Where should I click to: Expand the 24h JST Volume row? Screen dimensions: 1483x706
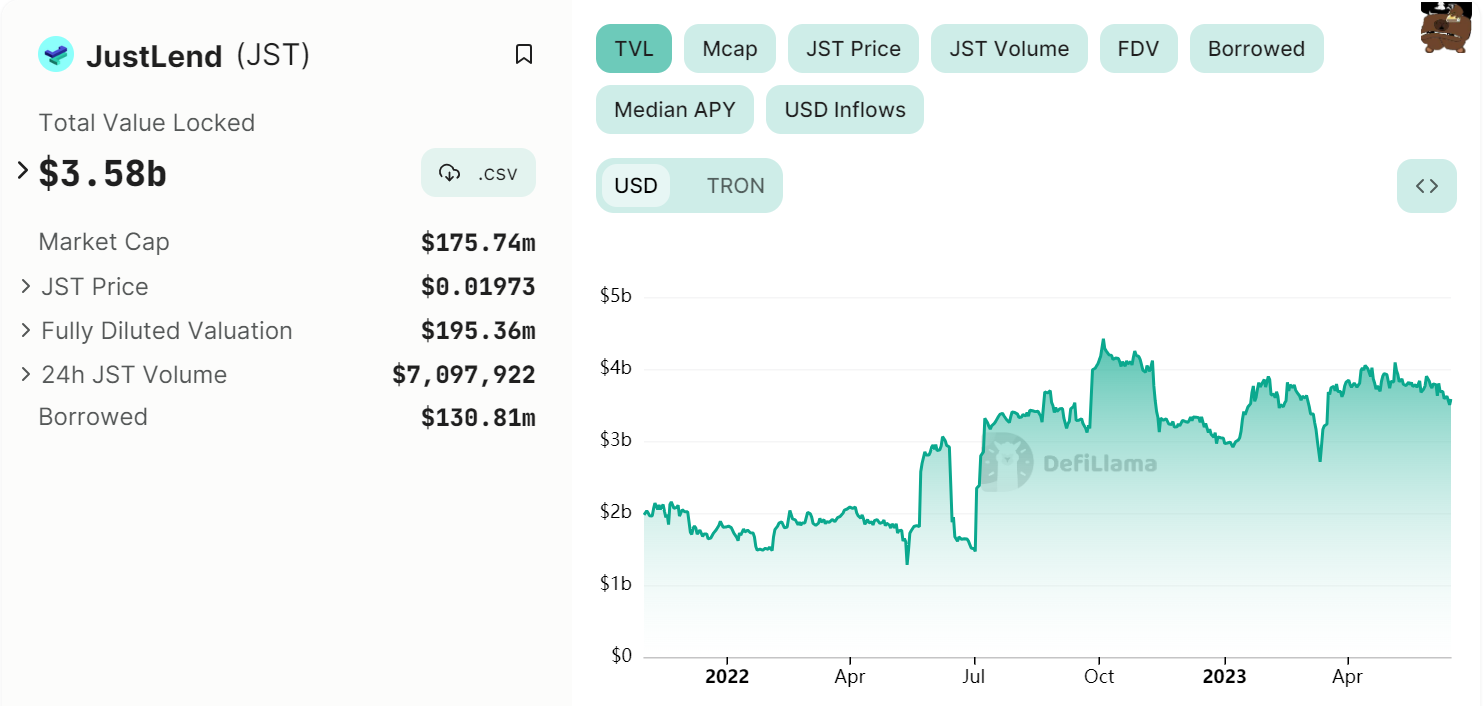[x=25, y=375]
